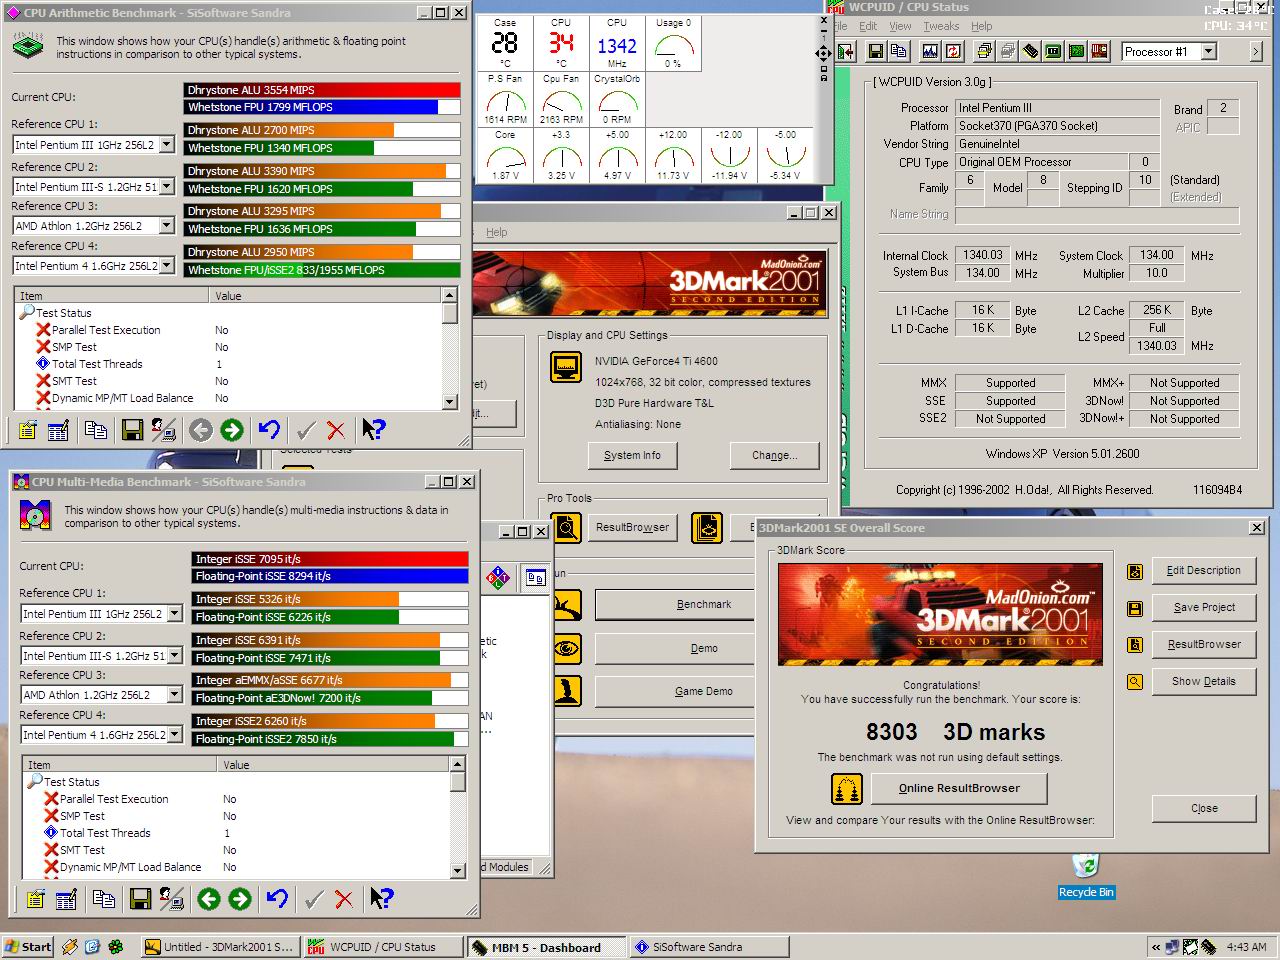
Task: Click the magnifier icon beside Show Details button
Action: click(1135, 682)
